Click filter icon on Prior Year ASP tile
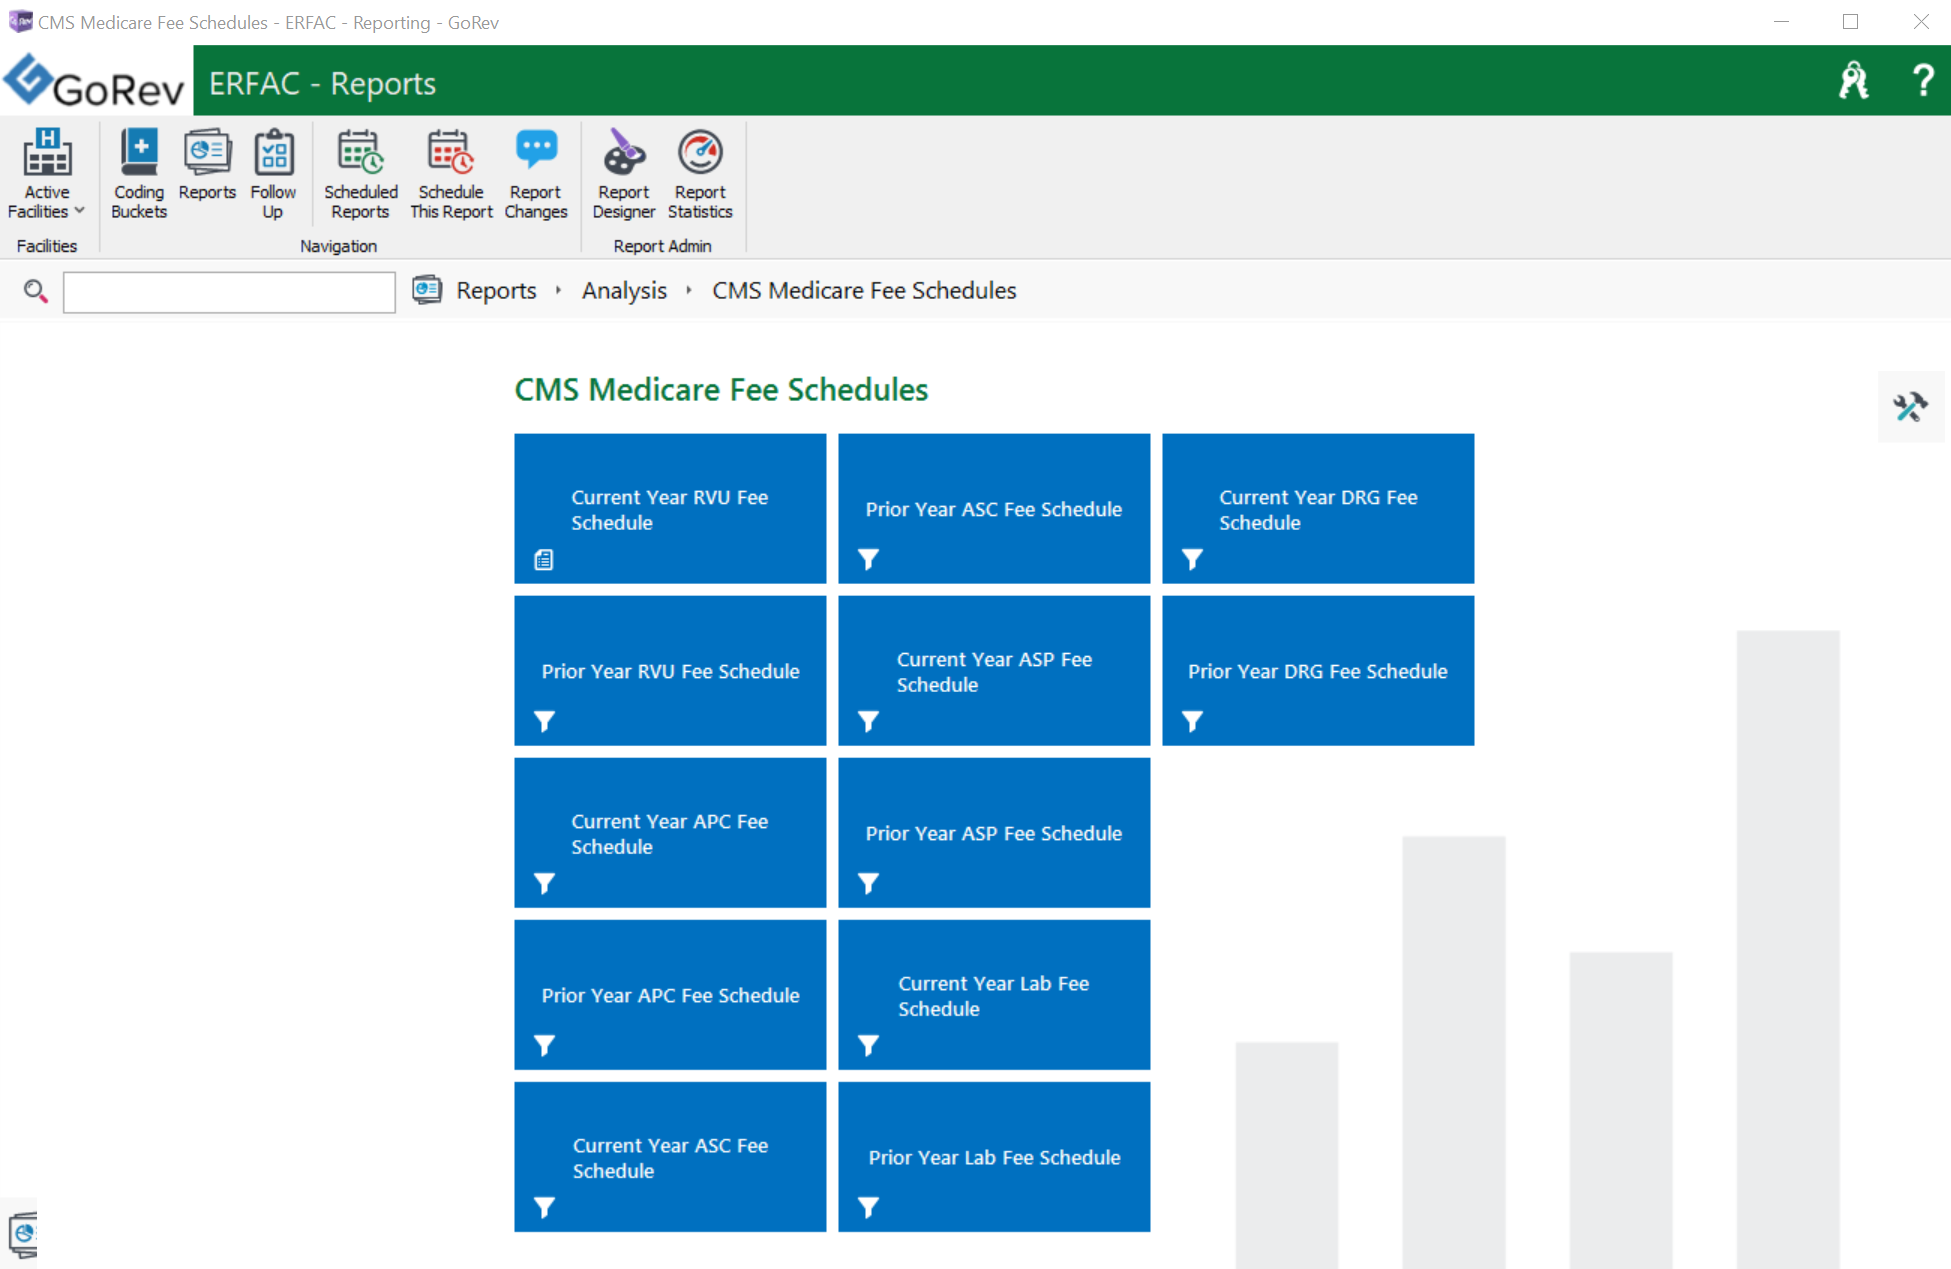The image size is (1951, 1269). coord(868,883)
